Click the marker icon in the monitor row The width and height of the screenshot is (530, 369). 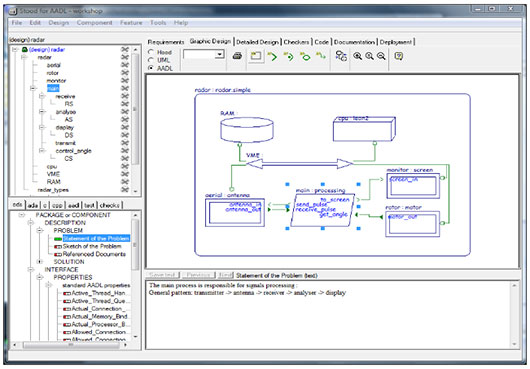tap(125, 80)
